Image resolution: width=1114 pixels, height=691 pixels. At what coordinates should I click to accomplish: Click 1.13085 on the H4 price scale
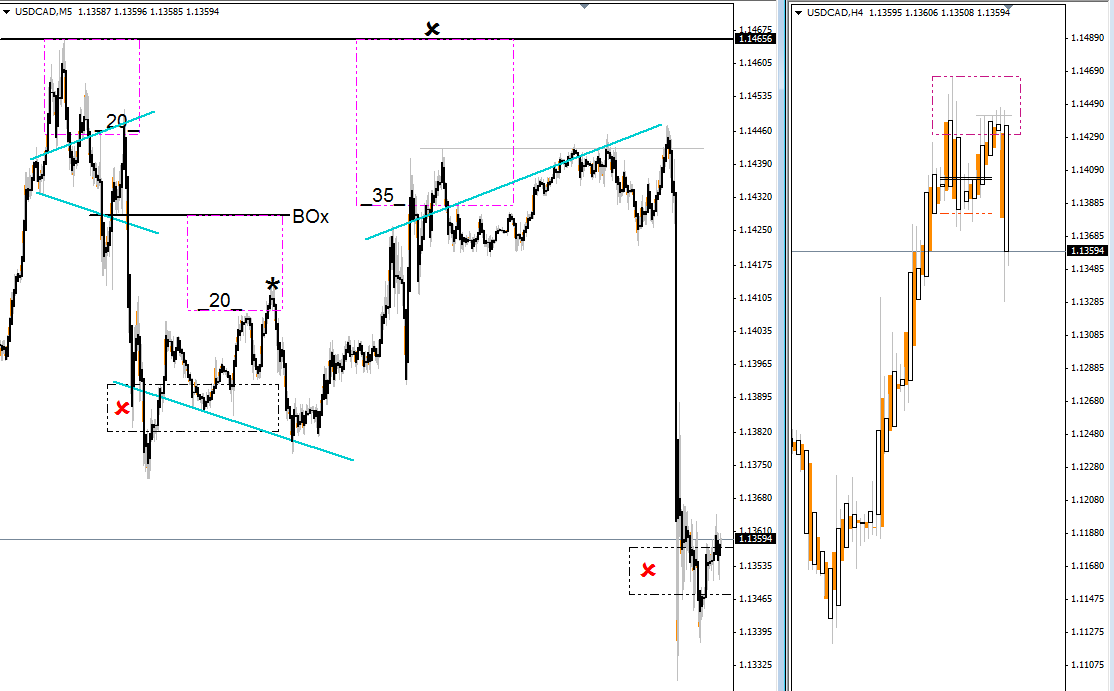click(x=1088, y=334)
